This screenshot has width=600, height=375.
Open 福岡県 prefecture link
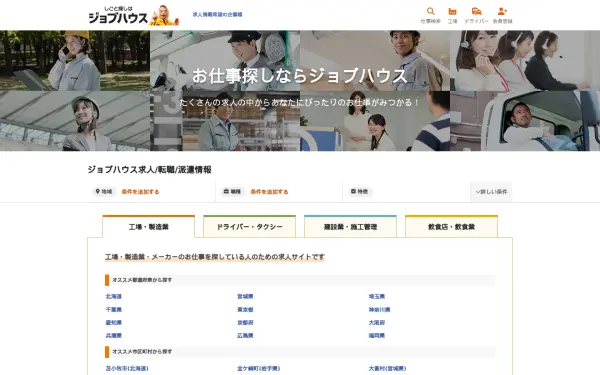pos(377,336)
